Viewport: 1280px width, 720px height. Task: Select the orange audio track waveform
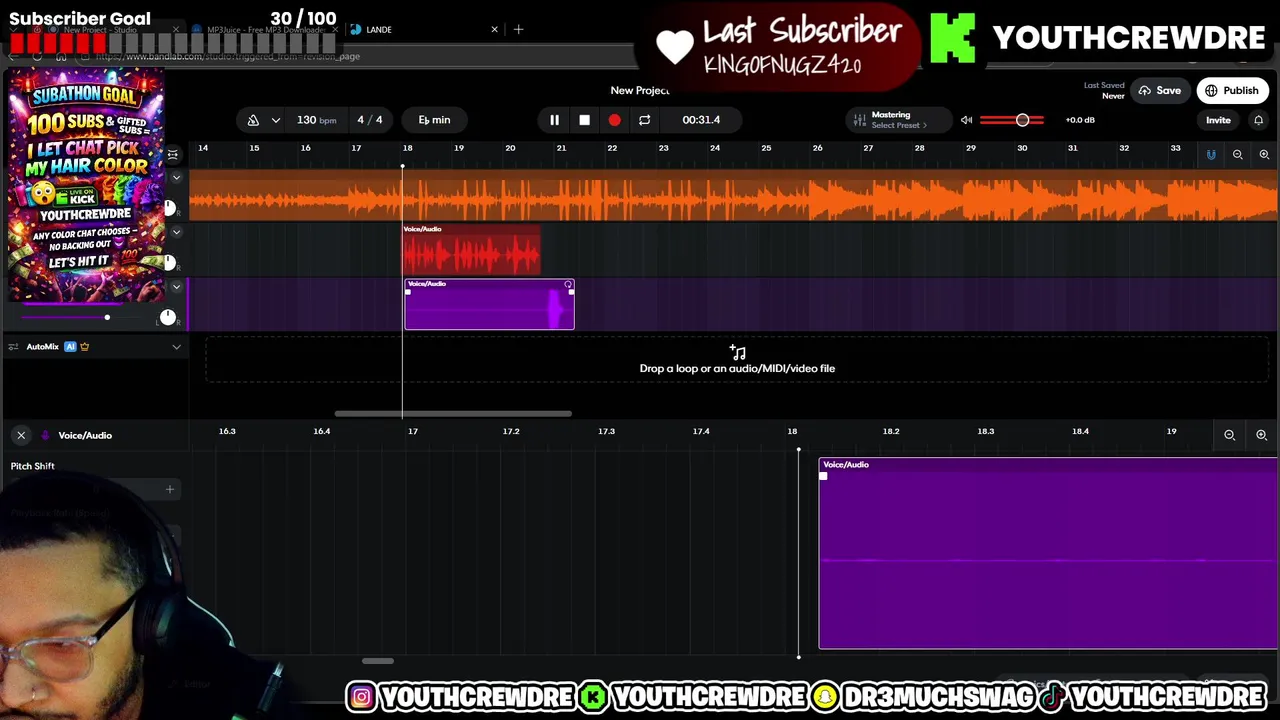tap(733, 195)
